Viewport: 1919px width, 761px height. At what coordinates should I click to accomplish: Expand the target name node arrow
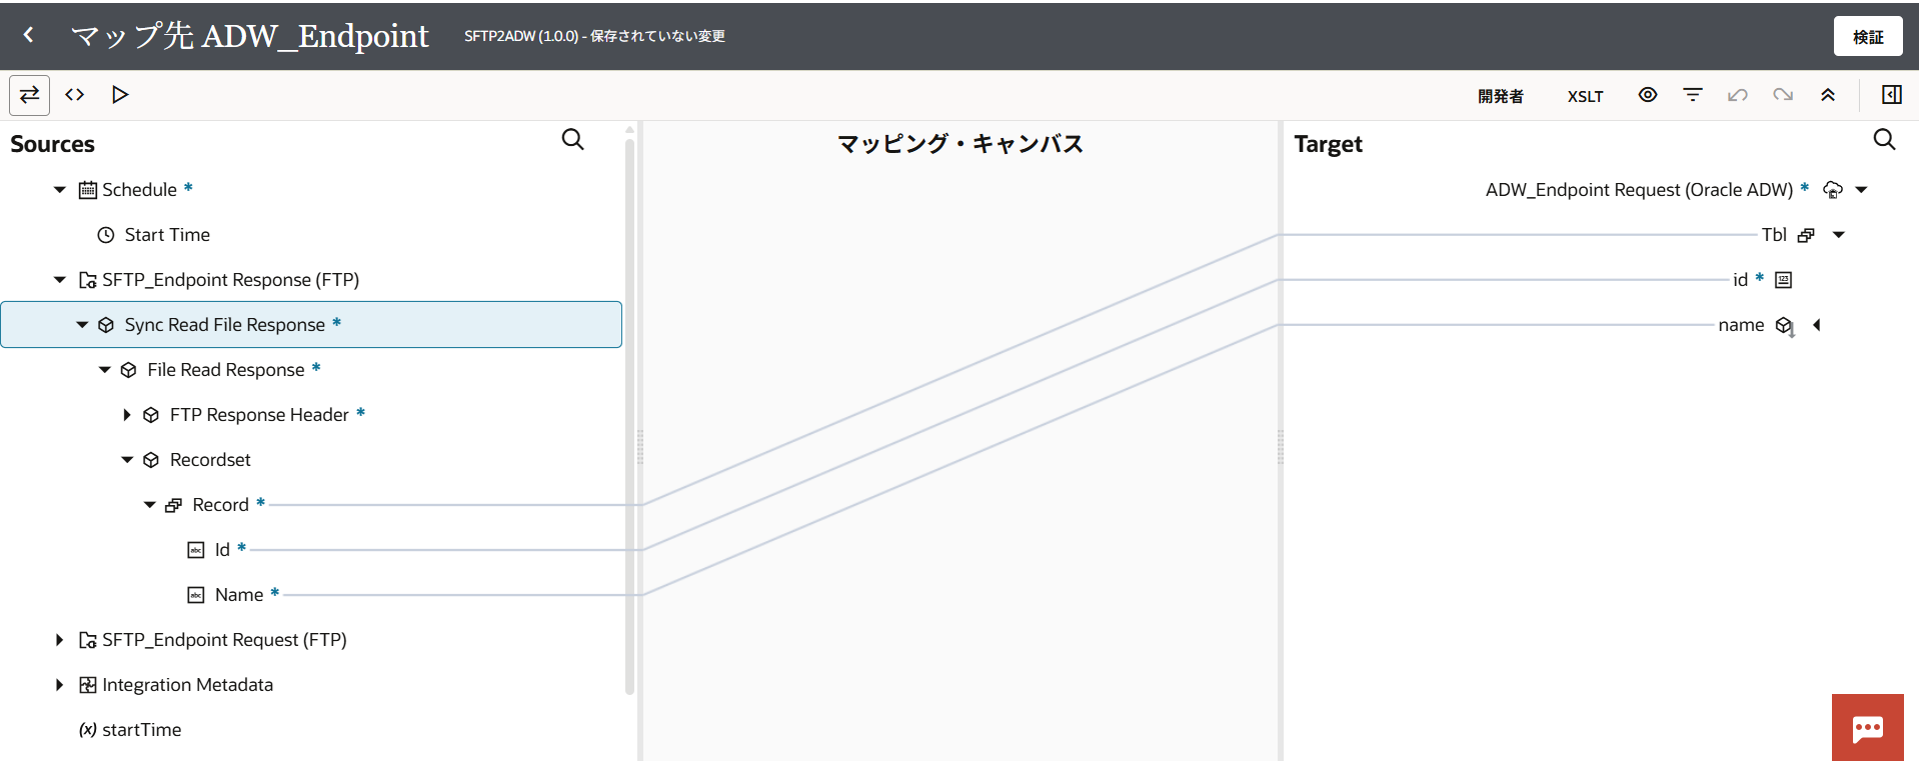[1817, 325]
